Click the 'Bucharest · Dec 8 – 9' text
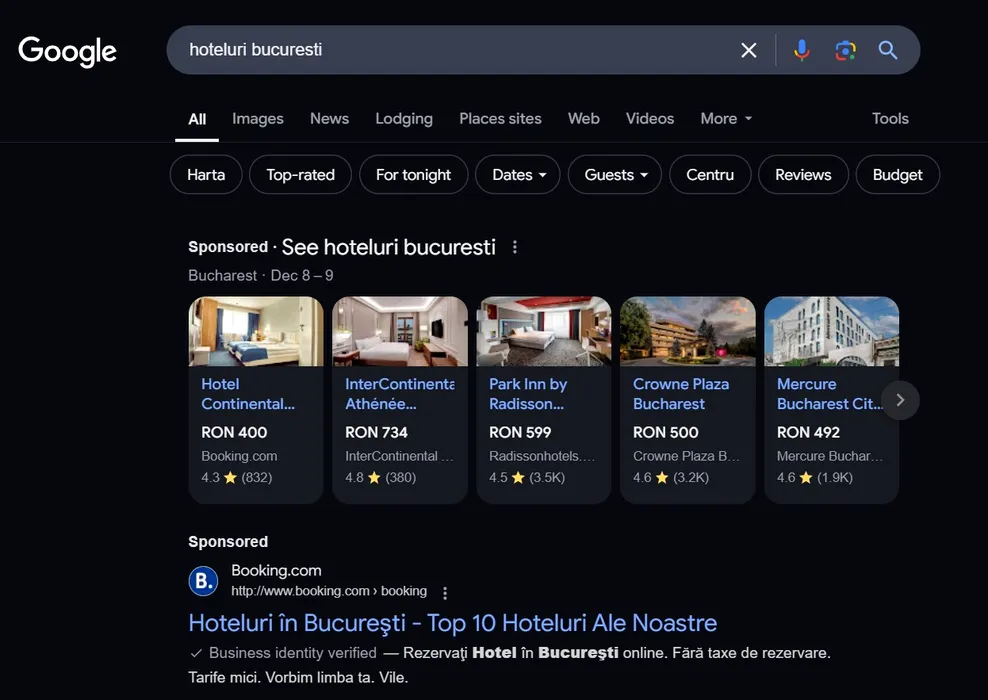988x700 pixels. pyautogui.click(x=261, y=275)
